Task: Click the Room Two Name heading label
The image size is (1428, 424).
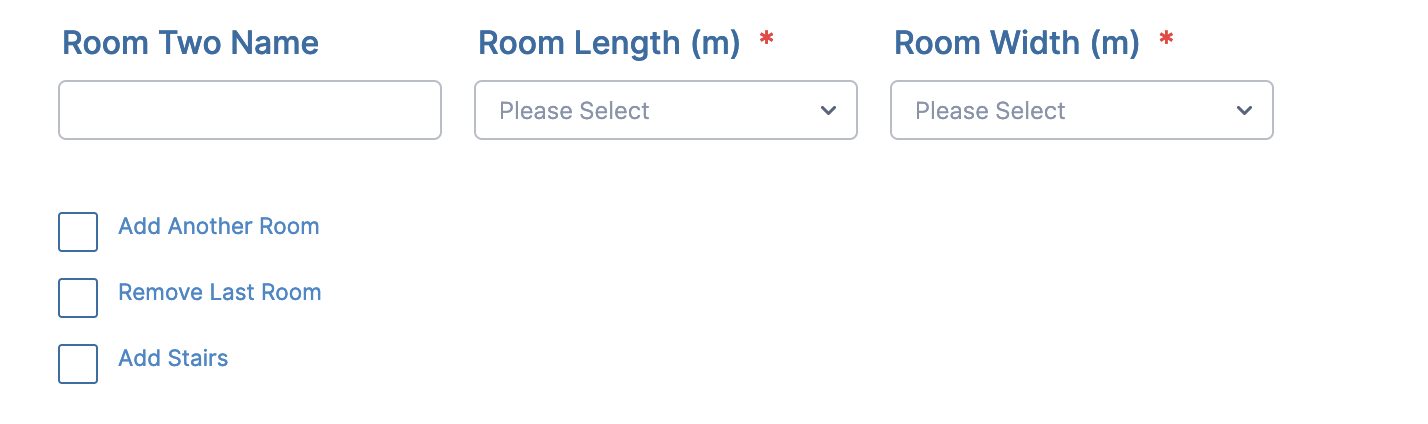Action: (191, 43)
